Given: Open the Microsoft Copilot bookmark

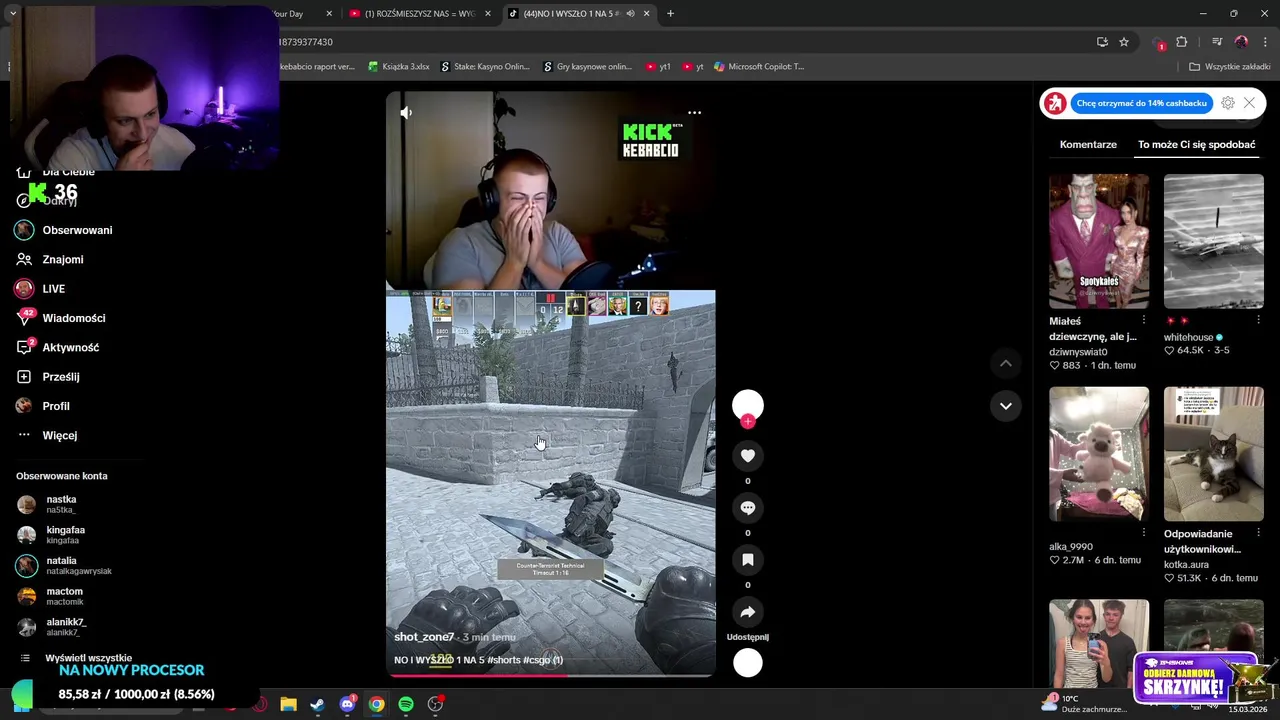Looking at the screenshot, I should click(759, 67).
